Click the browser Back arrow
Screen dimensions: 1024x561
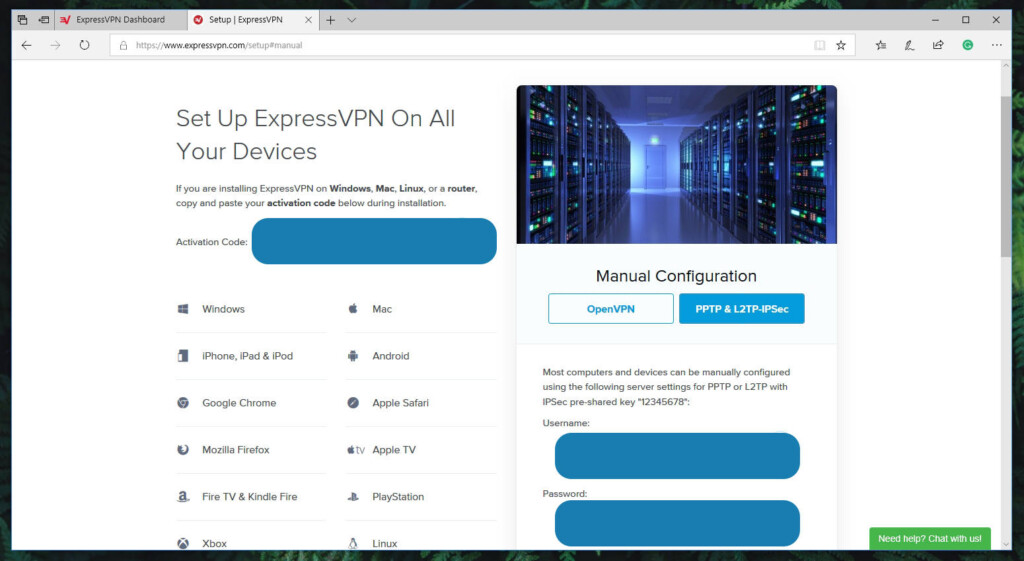coord(26,45)
